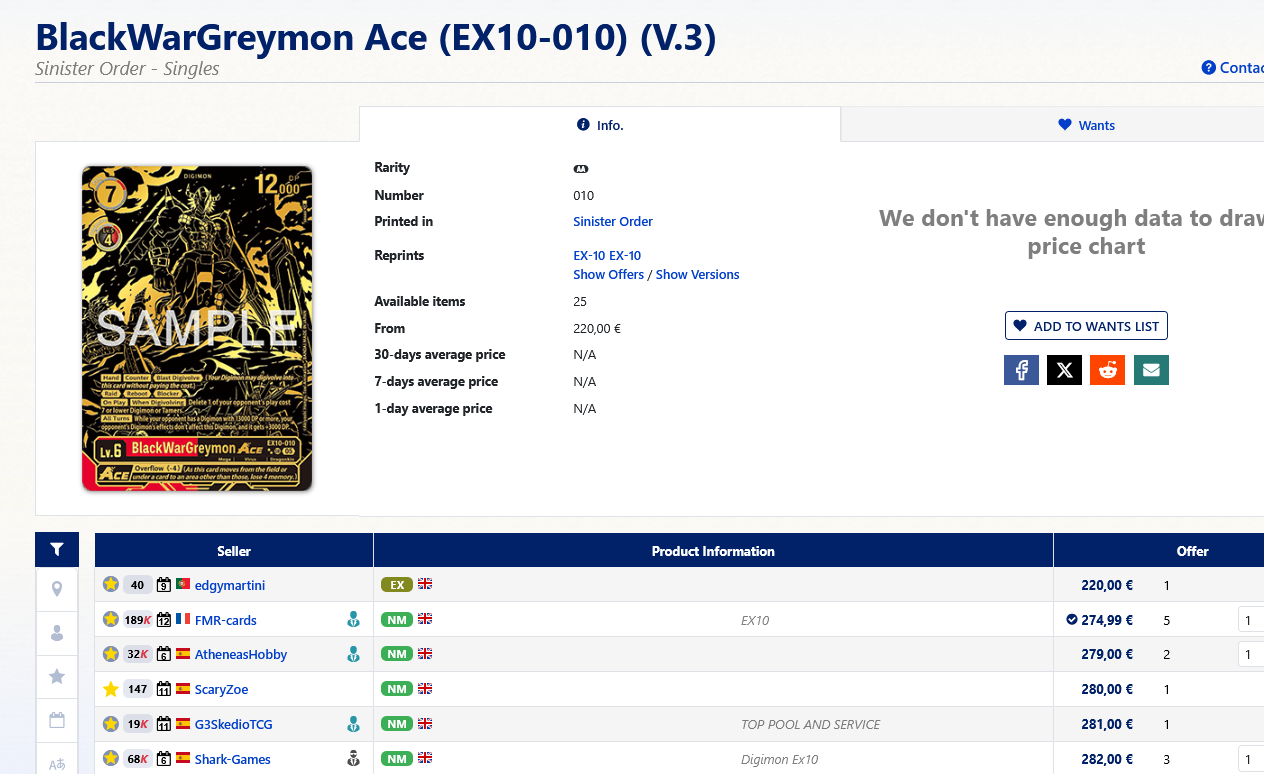This screenshot has width=1264, height=774.
Task: Click edgymartini's shipping estimate calendar icon
Action: click(164, 585)
